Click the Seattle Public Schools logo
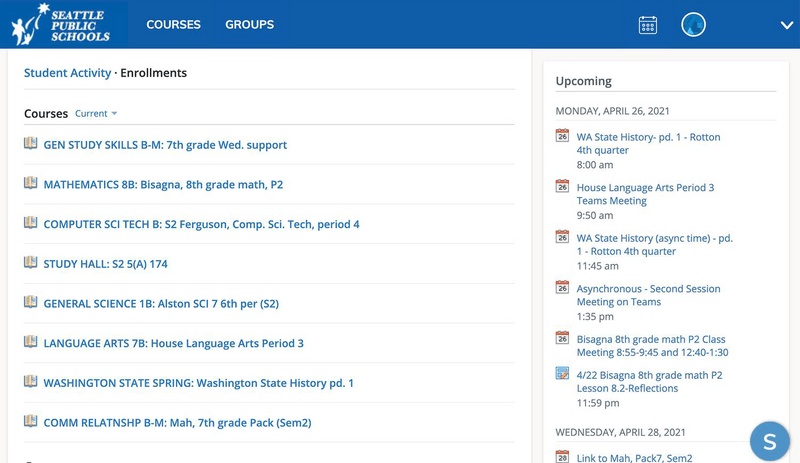Viewport: 800px width, 463px height. 61,24
